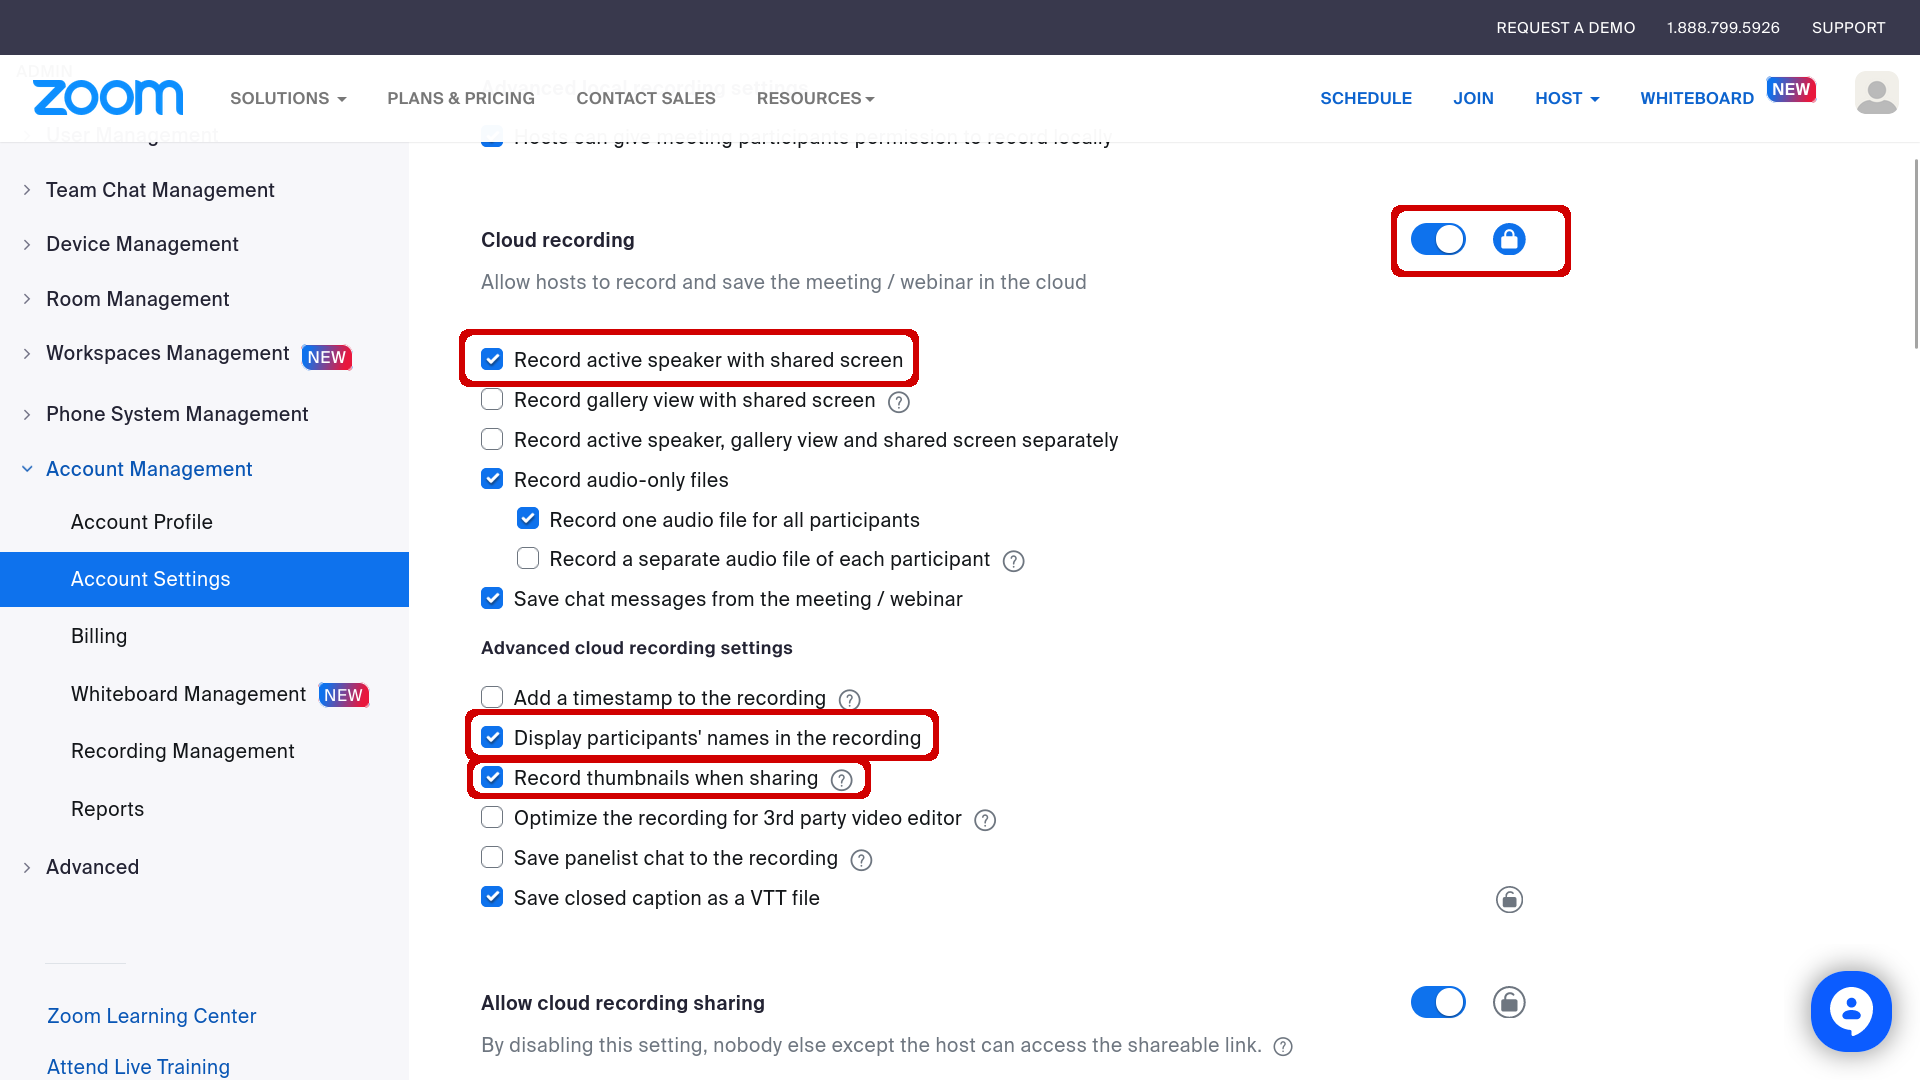This screenshot has width=1920, height=1080.
Task: Check Record gallery view with shared screen
Action: 492,399
